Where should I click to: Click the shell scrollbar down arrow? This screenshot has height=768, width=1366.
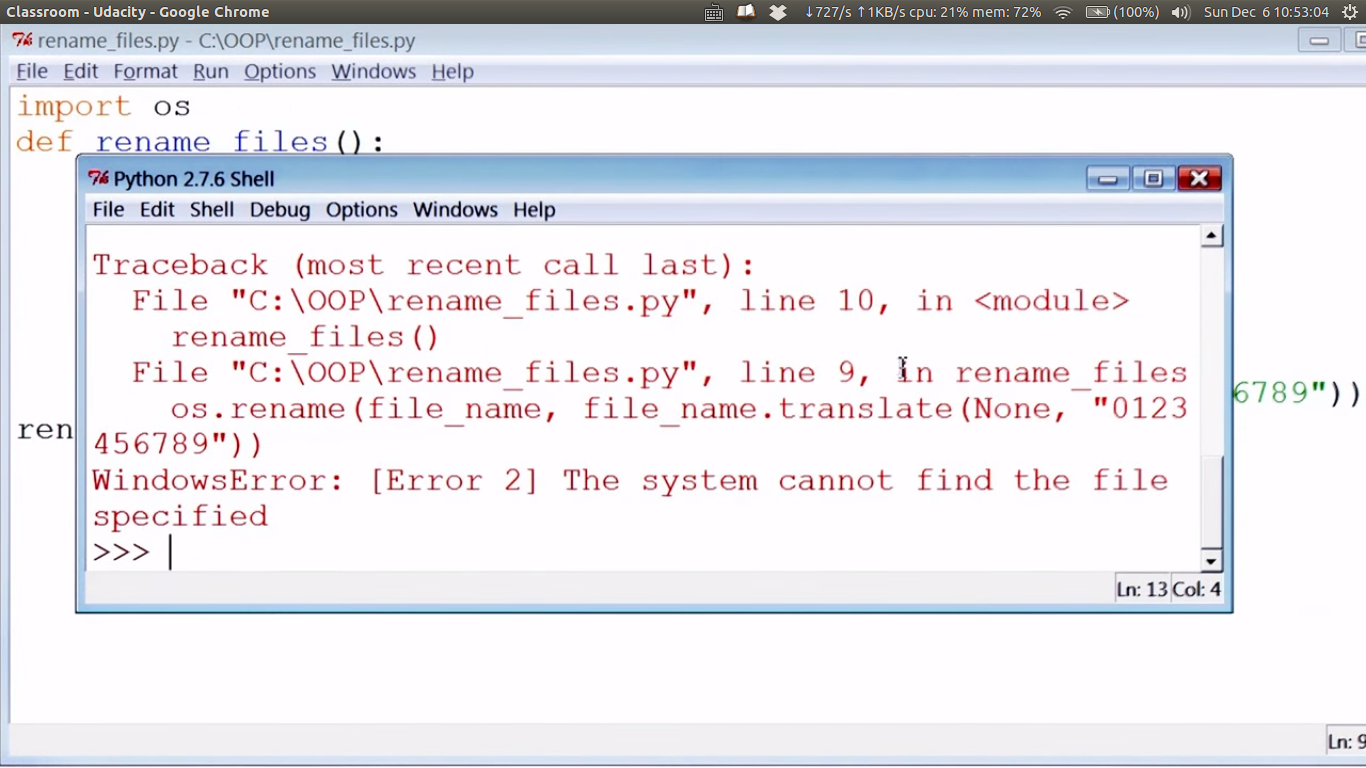coord(1211,561)
